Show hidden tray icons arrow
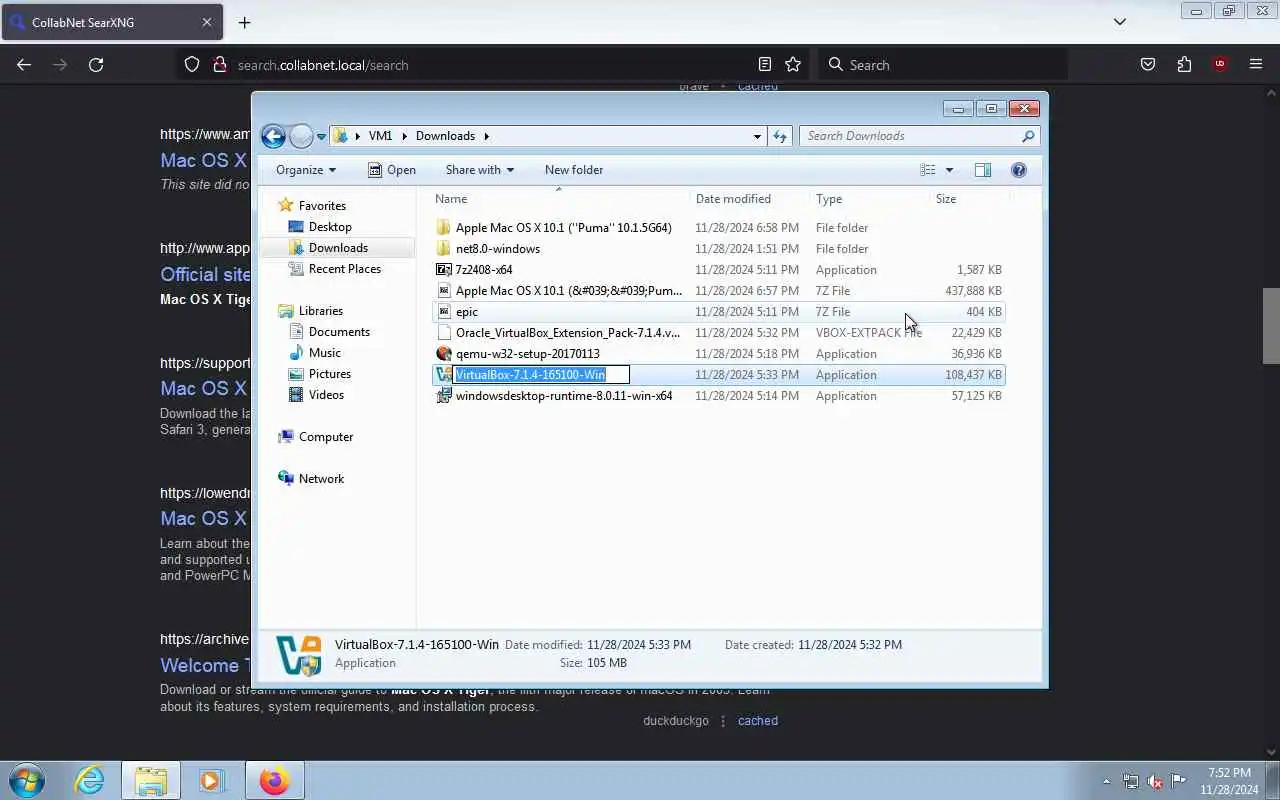This screenshot has width=1280, height=800. click(x=1106, y=781)
